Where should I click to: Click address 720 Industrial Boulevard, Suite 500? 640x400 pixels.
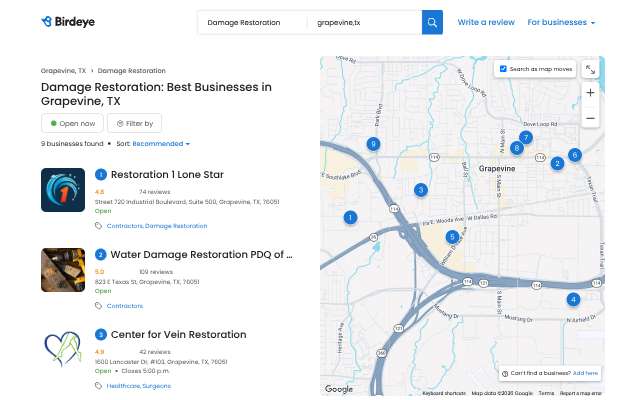[187, 202]
